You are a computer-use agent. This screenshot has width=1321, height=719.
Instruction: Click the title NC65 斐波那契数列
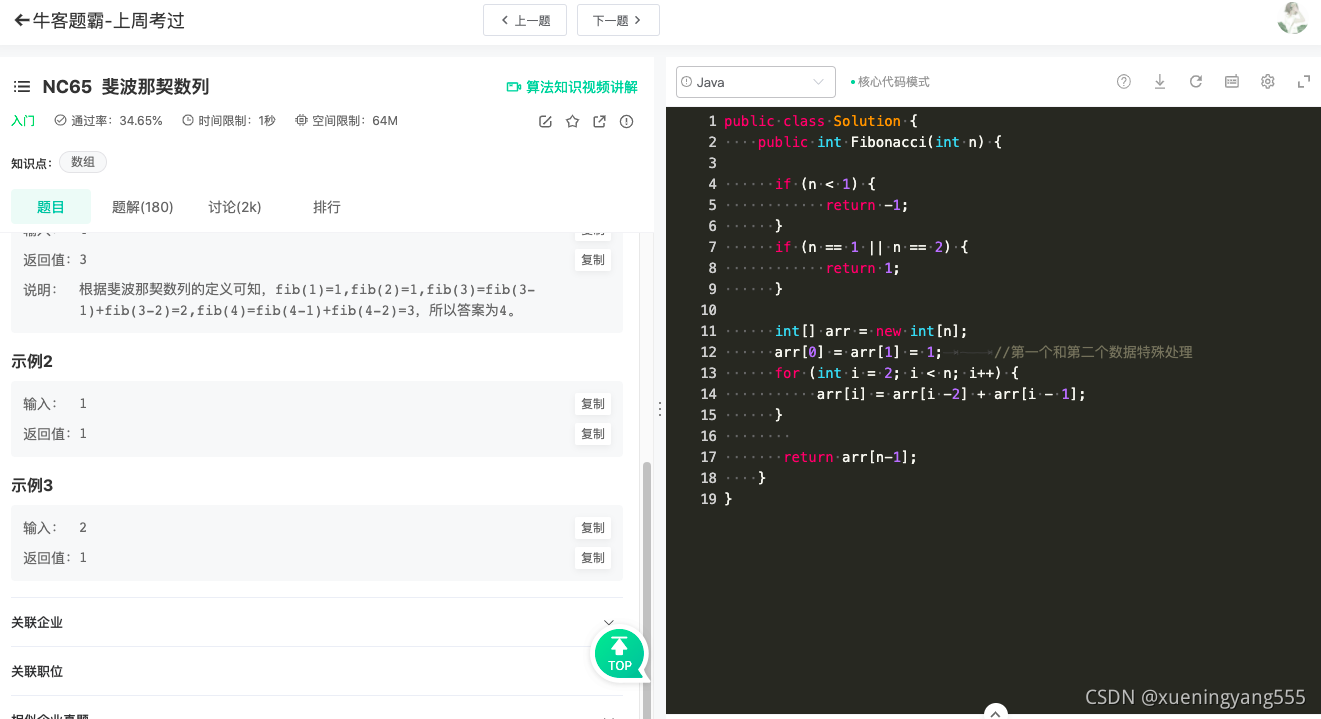click(126, 87)
